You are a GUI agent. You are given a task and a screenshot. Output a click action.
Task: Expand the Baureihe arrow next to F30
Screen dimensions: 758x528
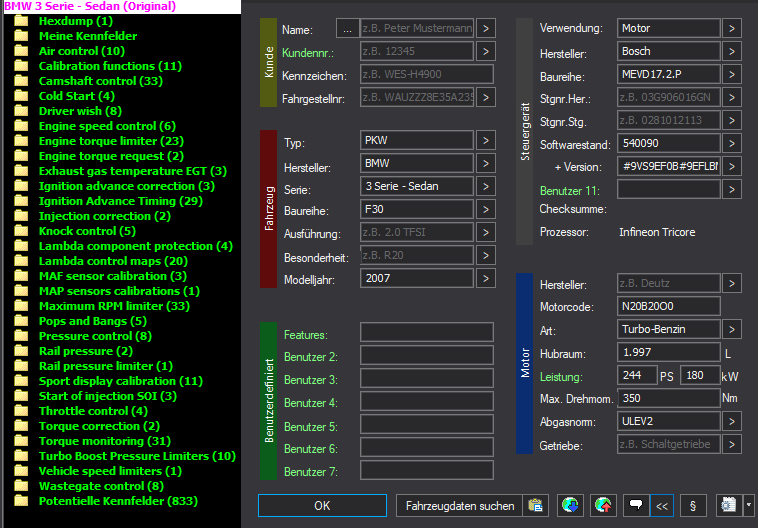tap(486, 209)
